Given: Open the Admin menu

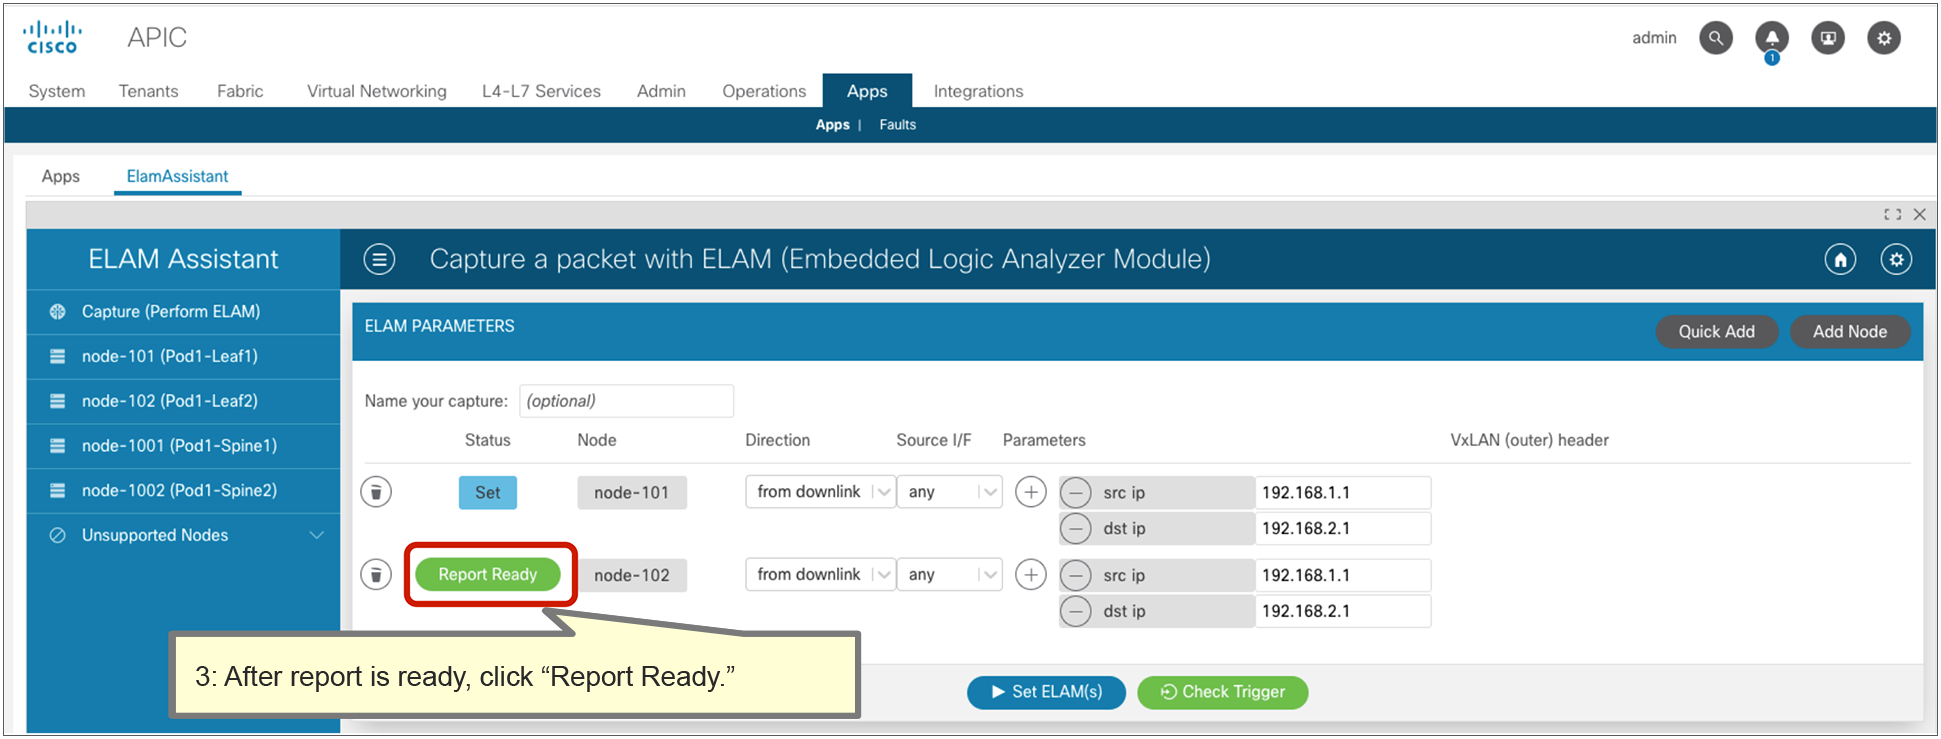Looking at the screenshot, I should [661, 91].
